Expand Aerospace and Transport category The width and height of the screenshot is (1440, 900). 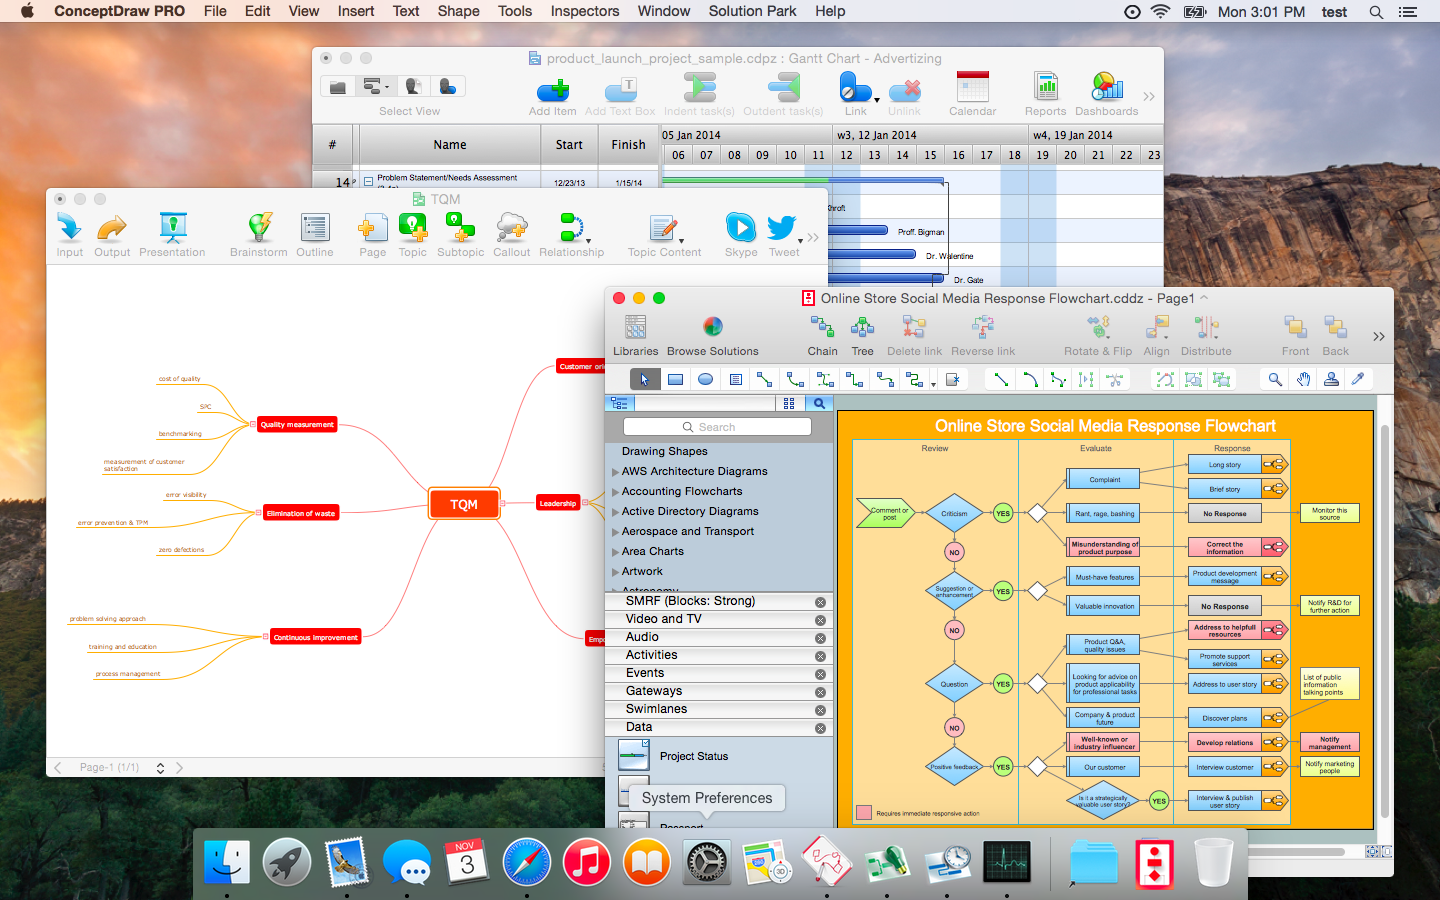click(615, 532)
